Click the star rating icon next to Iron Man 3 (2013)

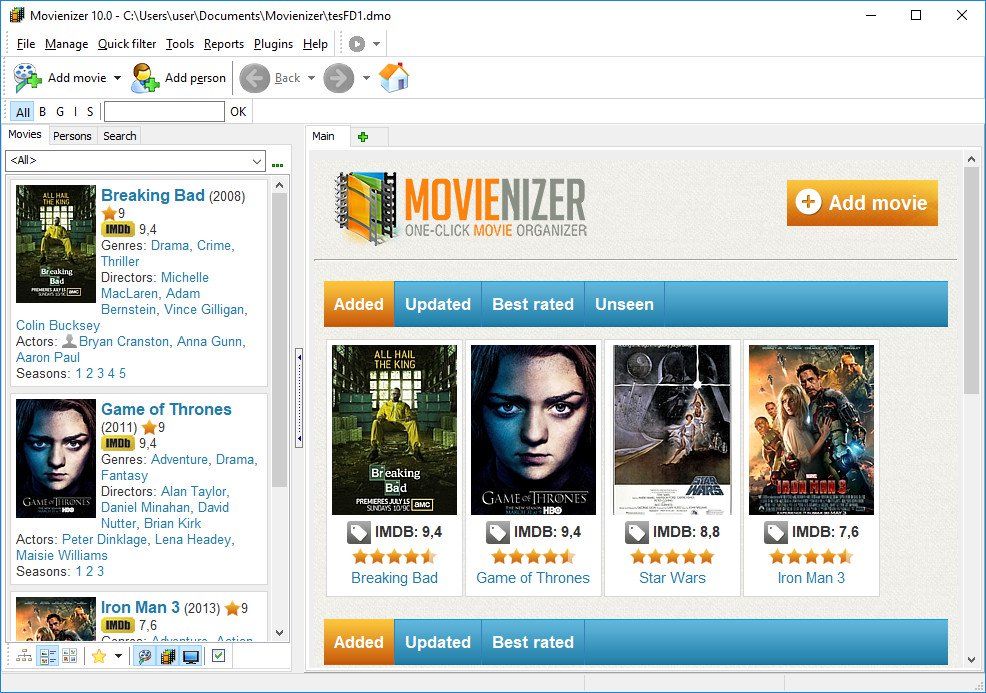pyautogui.click(x=232, y=608)
